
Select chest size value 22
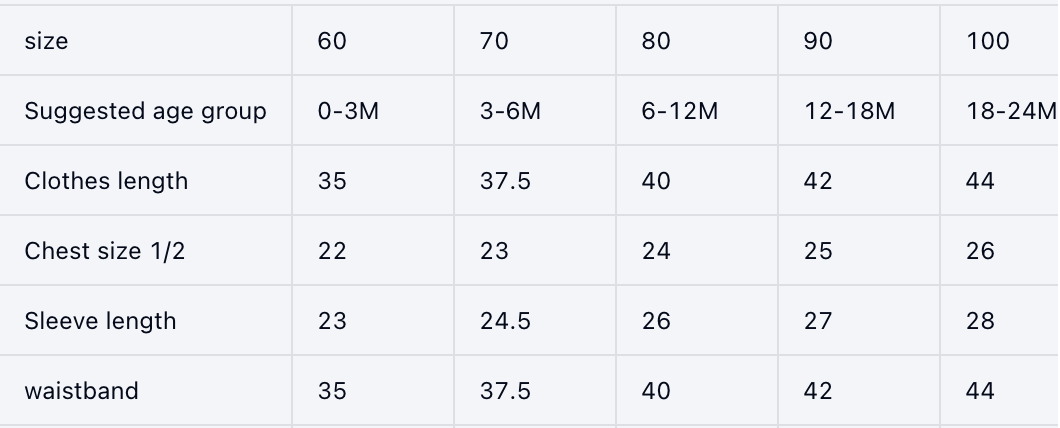tap(332, 251)
